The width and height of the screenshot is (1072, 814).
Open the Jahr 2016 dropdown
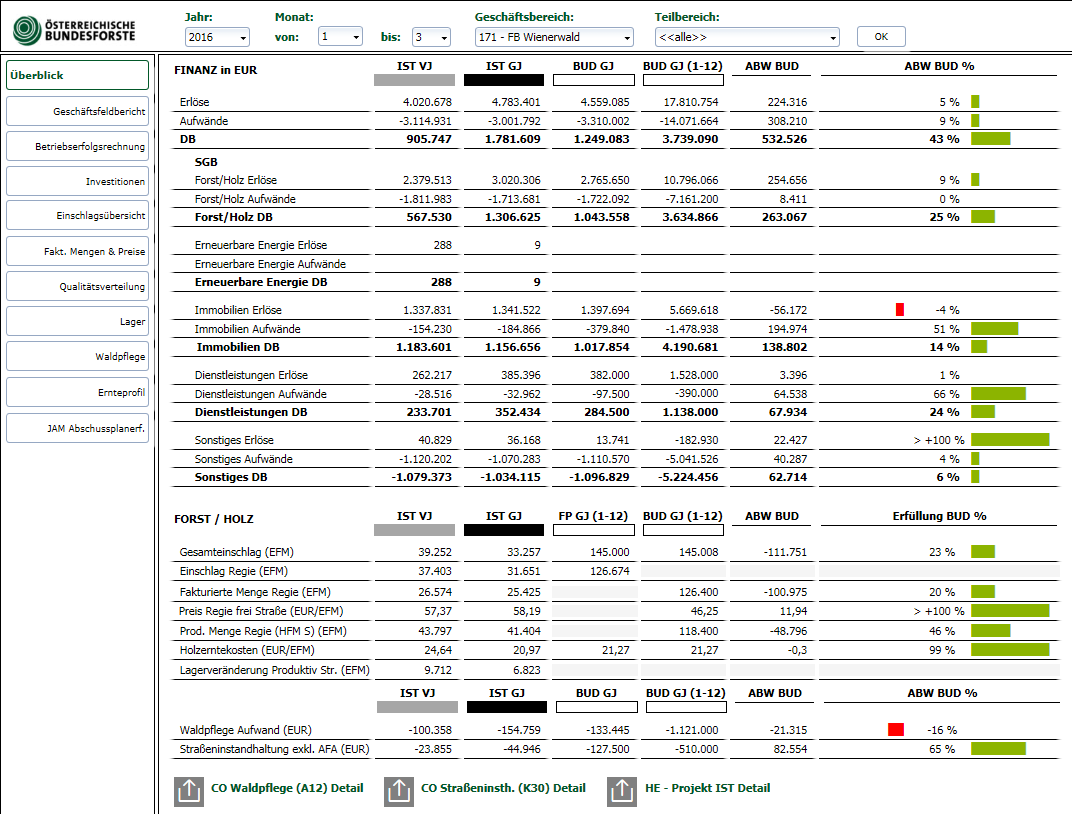coord(217,37)
